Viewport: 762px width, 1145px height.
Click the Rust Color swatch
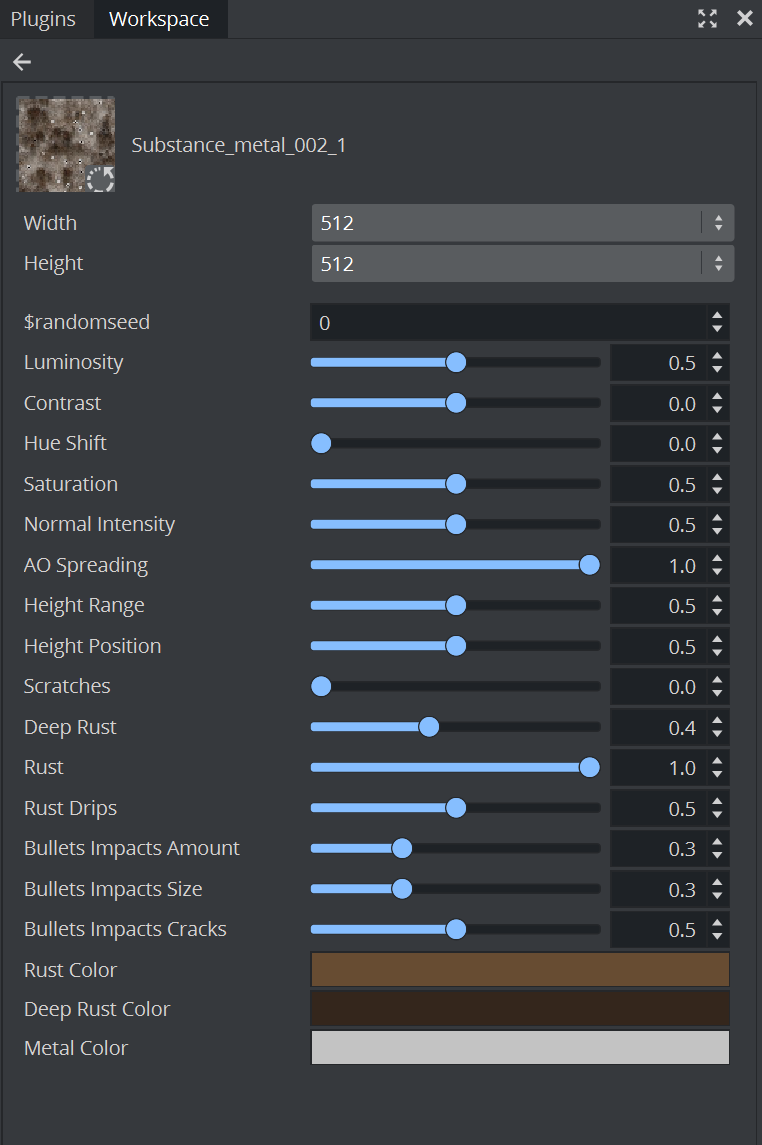[x=520, y=970]
